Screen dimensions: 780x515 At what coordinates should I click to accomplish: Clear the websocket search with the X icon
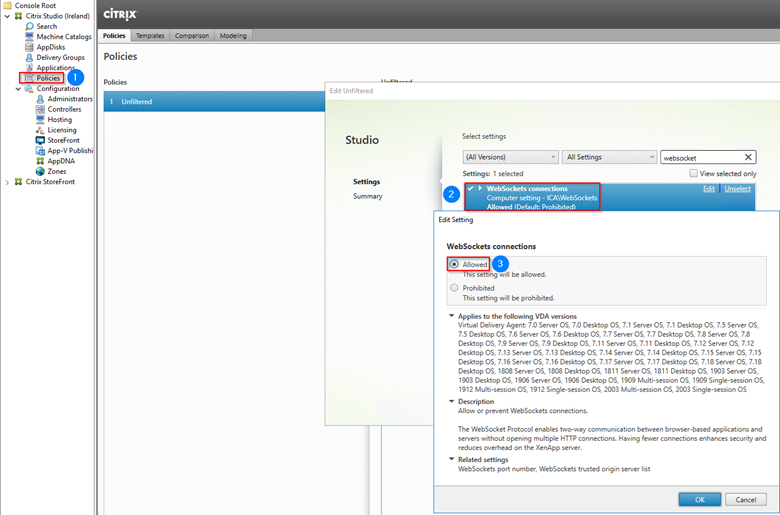pos(748,157)
